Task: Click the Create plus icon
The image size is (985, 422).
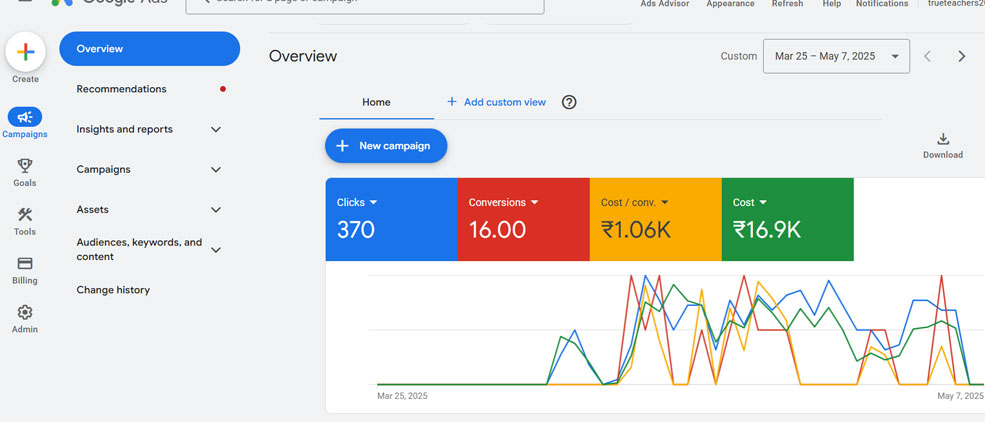Action: point(26,52)
